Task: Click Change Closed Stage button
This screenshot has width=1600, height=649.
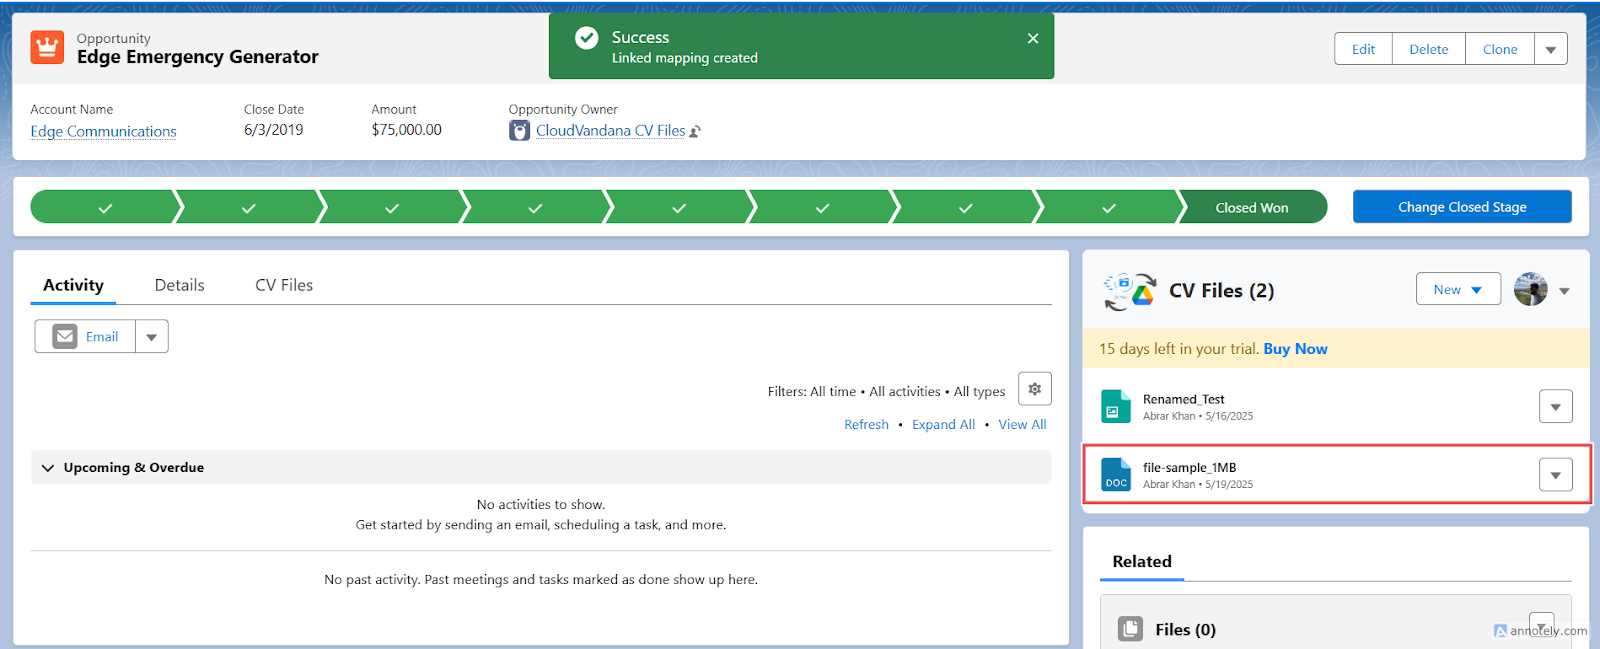Action: pyautogui.click(x=1462, y=207)
